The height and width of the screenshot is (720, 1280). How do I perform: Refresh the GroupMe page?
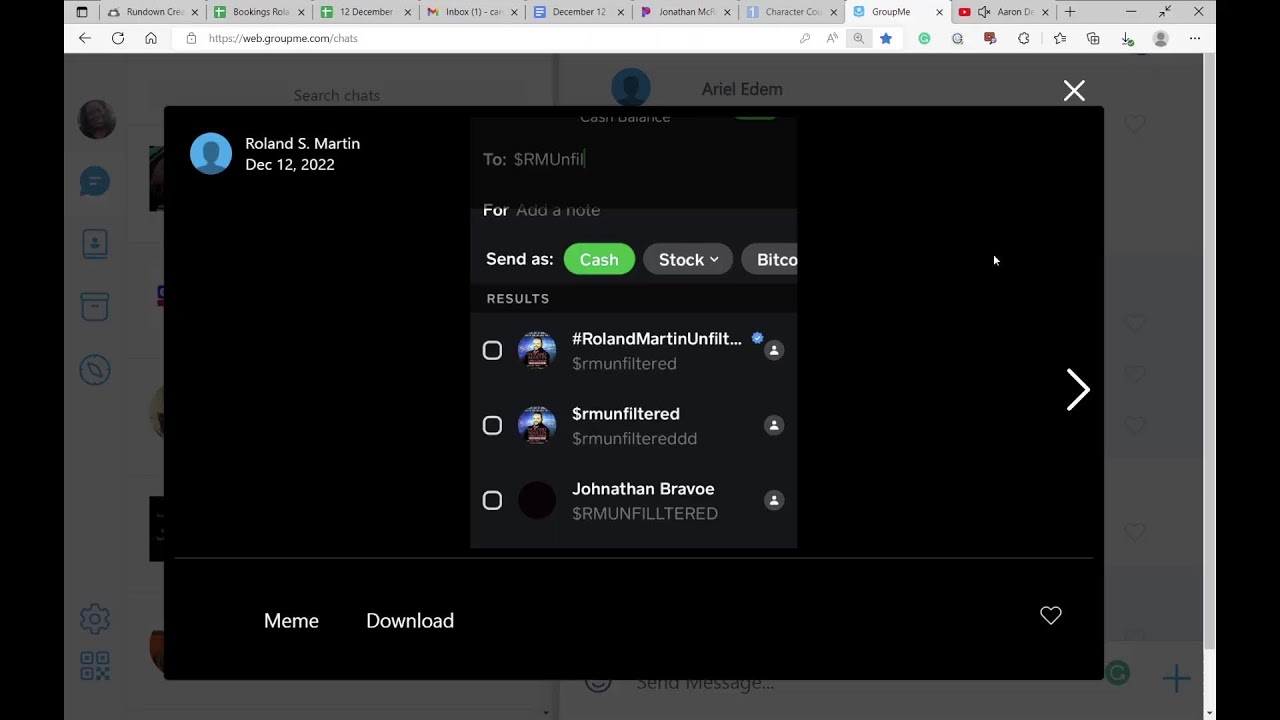click(x=118, y=38)
